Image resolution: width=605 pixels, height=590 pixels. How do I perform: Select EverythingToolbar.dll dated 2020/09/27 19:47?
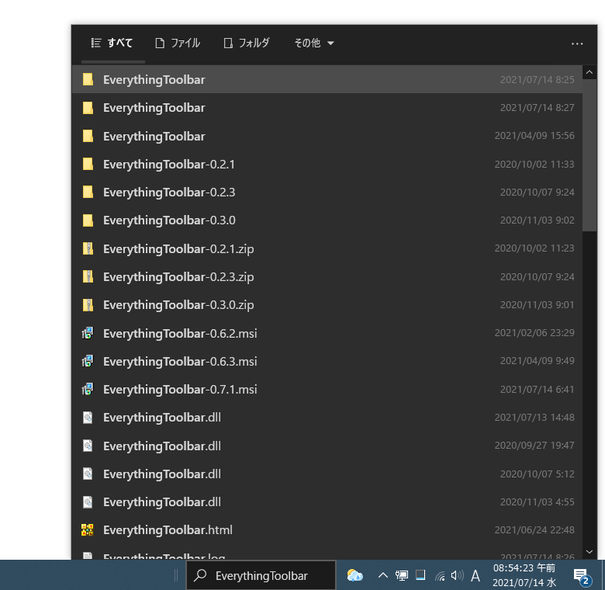[327, 446]
